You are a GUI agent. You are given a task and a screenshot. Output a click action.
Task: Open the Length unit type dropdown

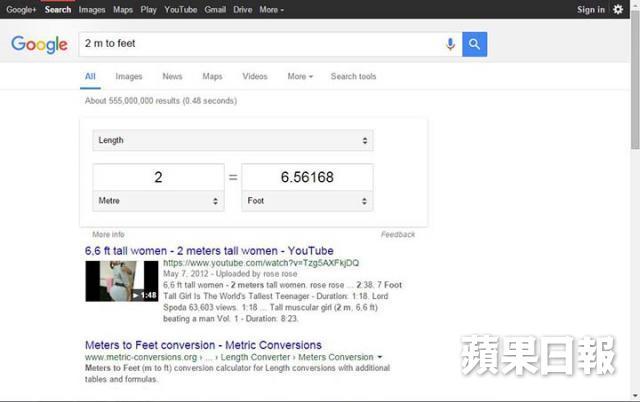tap(233, 140)
